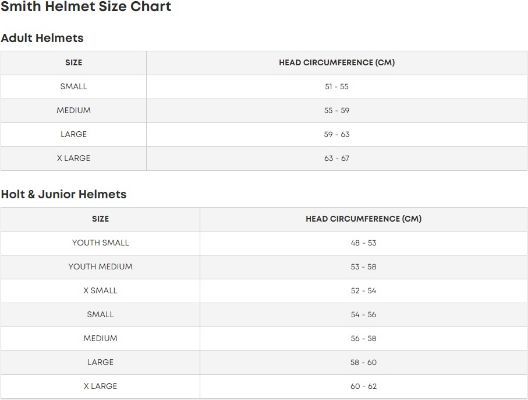The width and height of the screenshot is (528, 400).
Task: Click the 59 - 63 circumference value
Action: point(337,134)
